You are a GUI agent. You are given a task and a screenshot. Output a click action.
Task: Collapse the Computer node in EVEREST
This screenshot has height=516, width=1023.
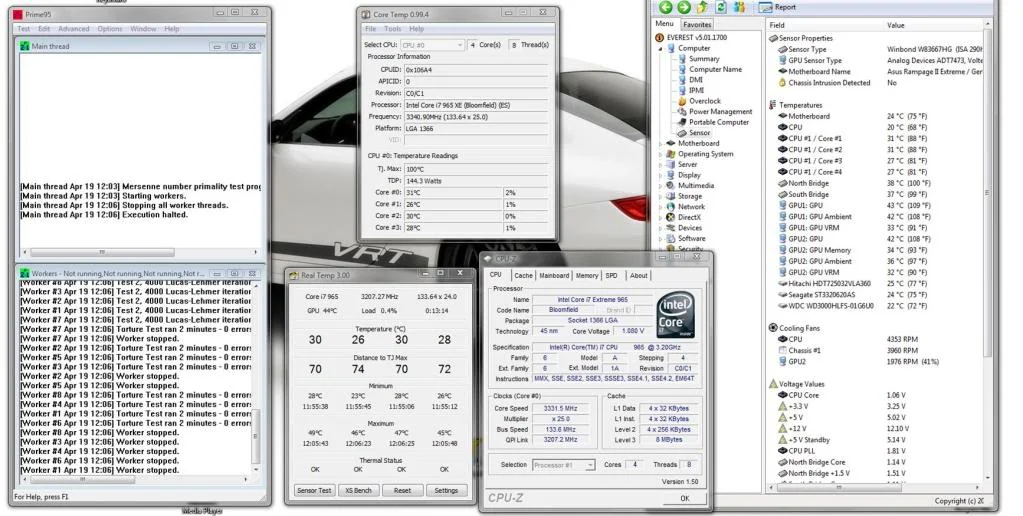pyautogui.click(x=660, y=48)
